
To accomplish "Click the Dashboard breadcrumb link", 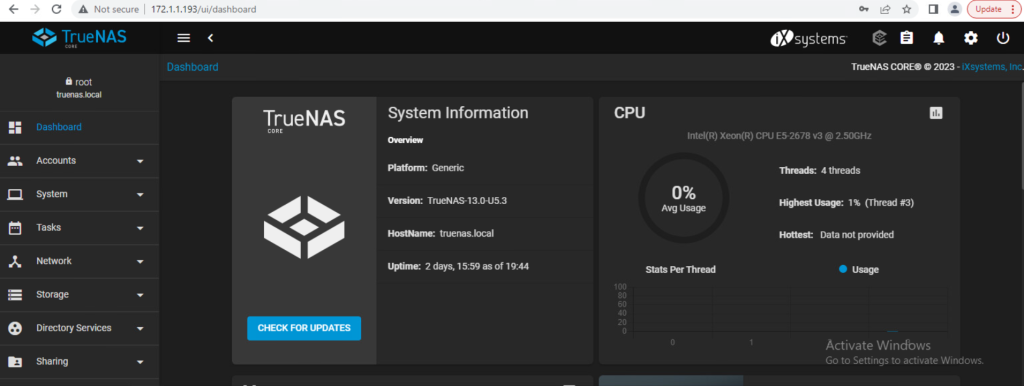I will 193,67.
